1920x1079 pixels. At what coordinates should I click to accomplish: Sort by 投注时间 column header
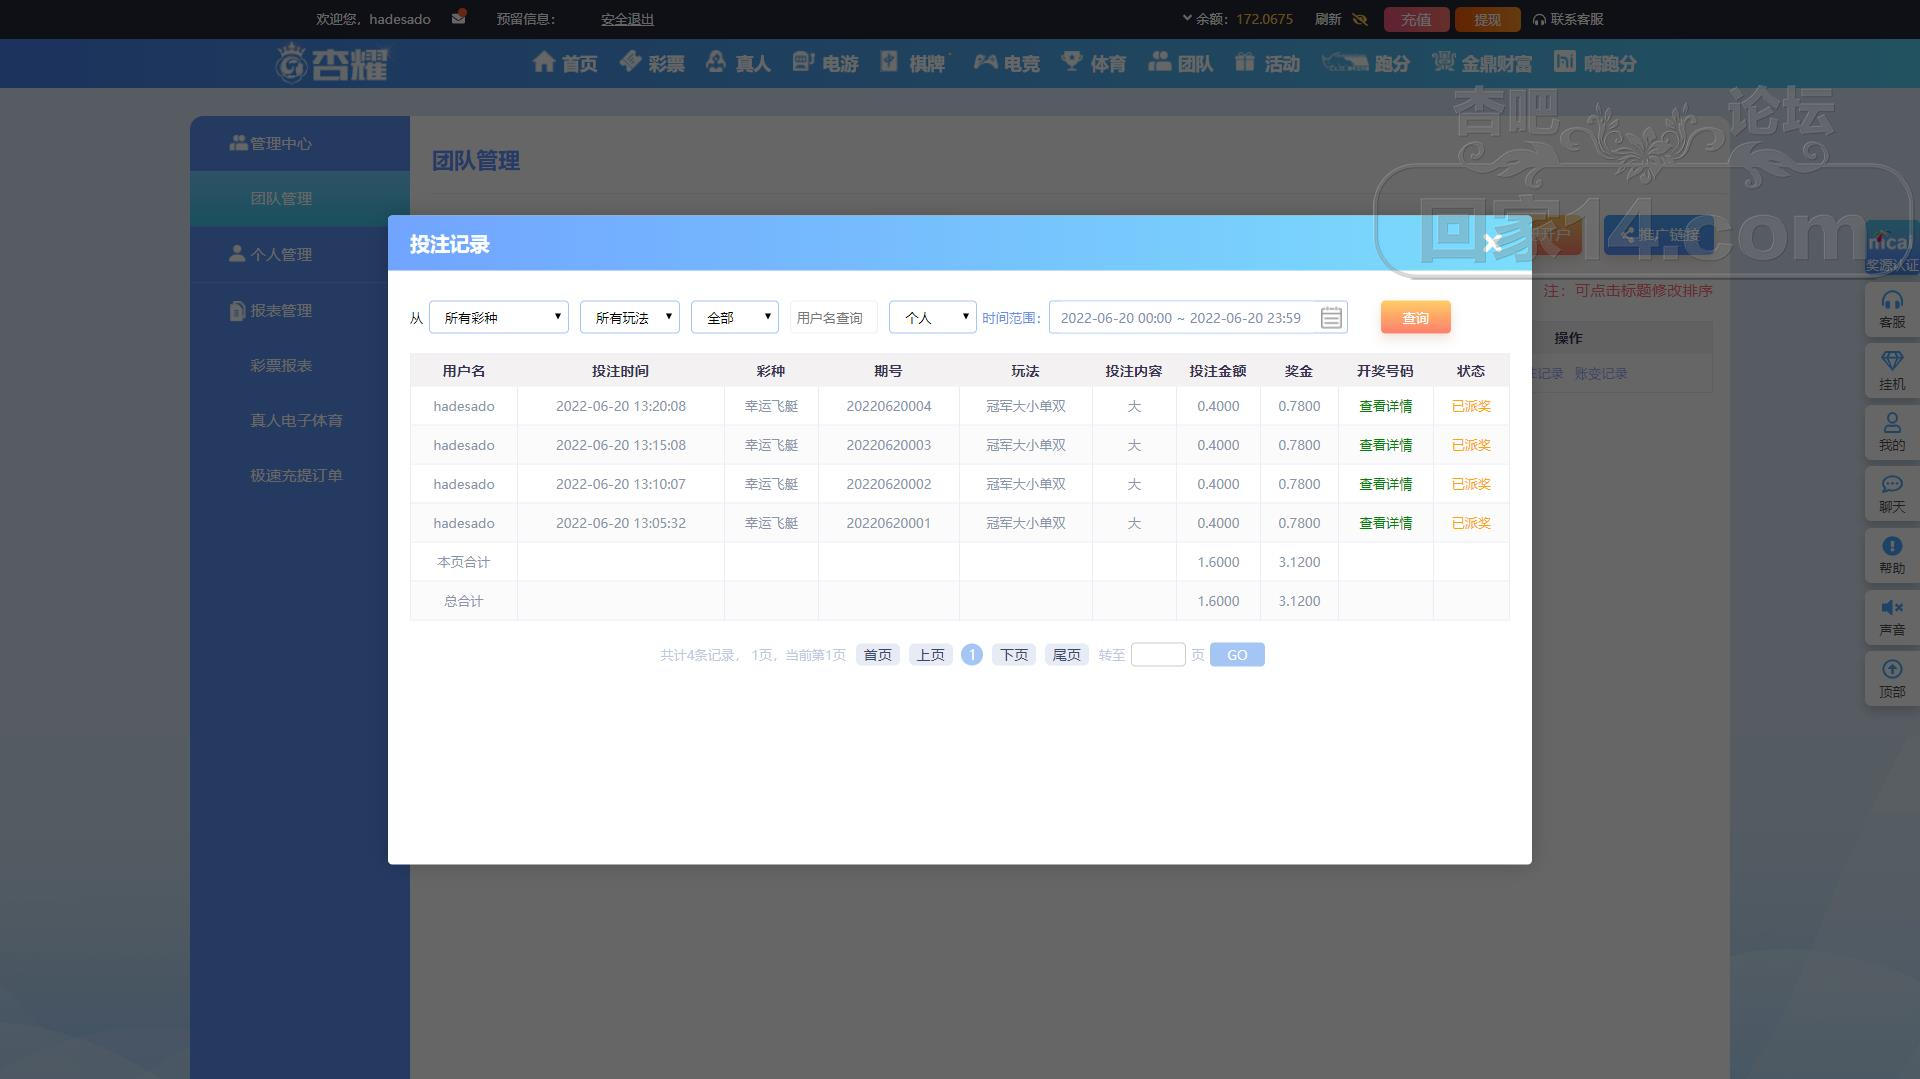[620, 371]
